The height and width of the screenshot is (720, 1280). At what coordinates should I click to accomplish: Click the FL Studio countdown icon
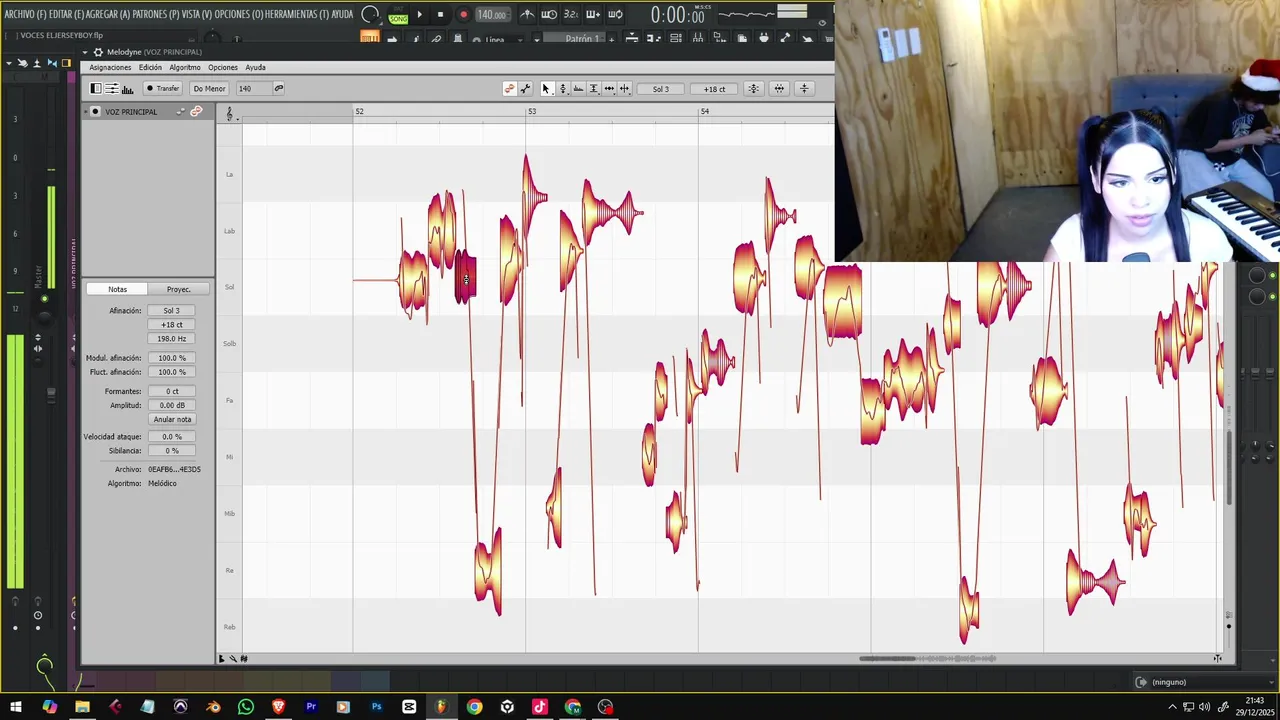point(571,14)
